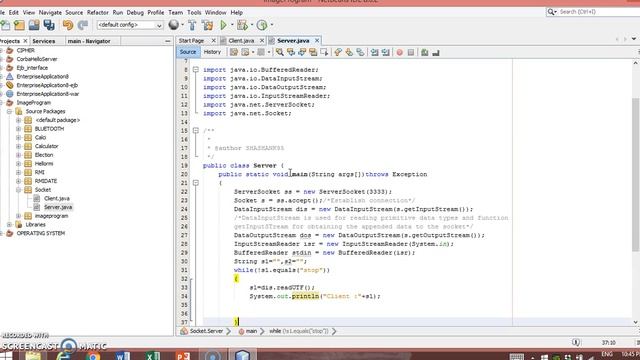Open Word from the Windows taskbar
The height and width of the screenshot is (360, 640).
click(122, 356)
